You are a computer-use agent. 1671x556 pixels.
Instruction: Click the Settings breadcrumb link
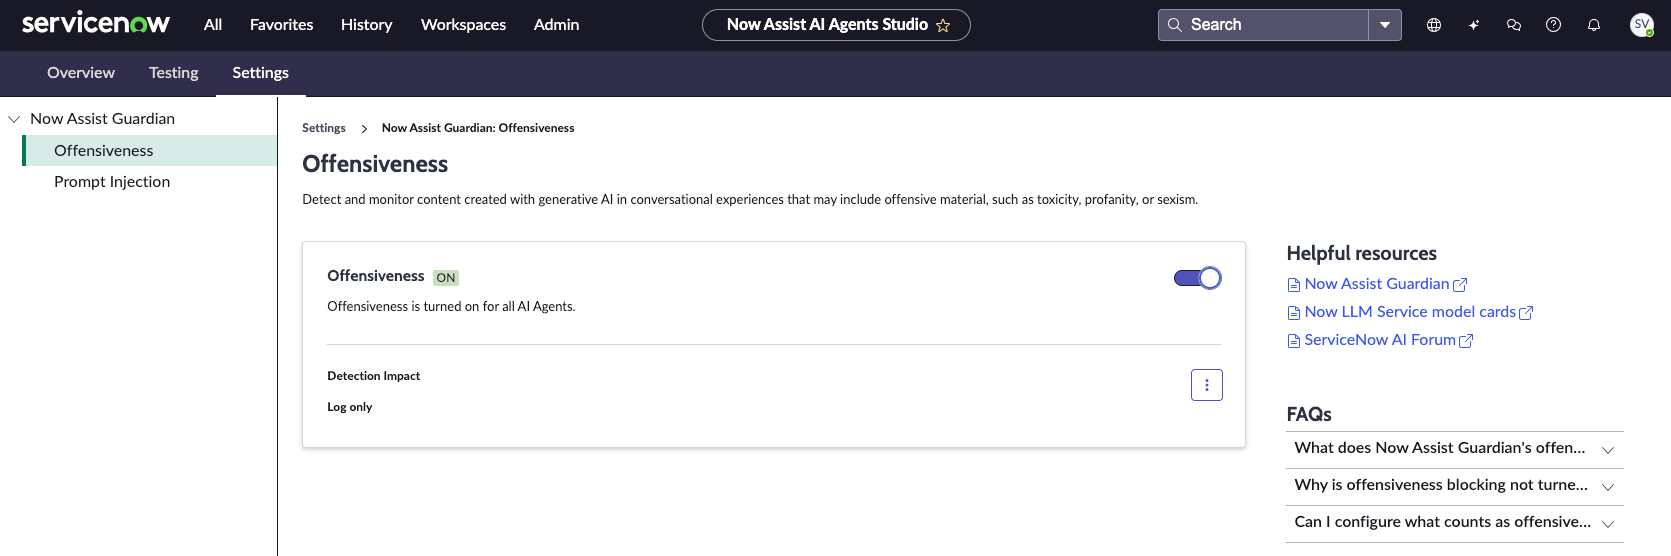coord(324,128)
